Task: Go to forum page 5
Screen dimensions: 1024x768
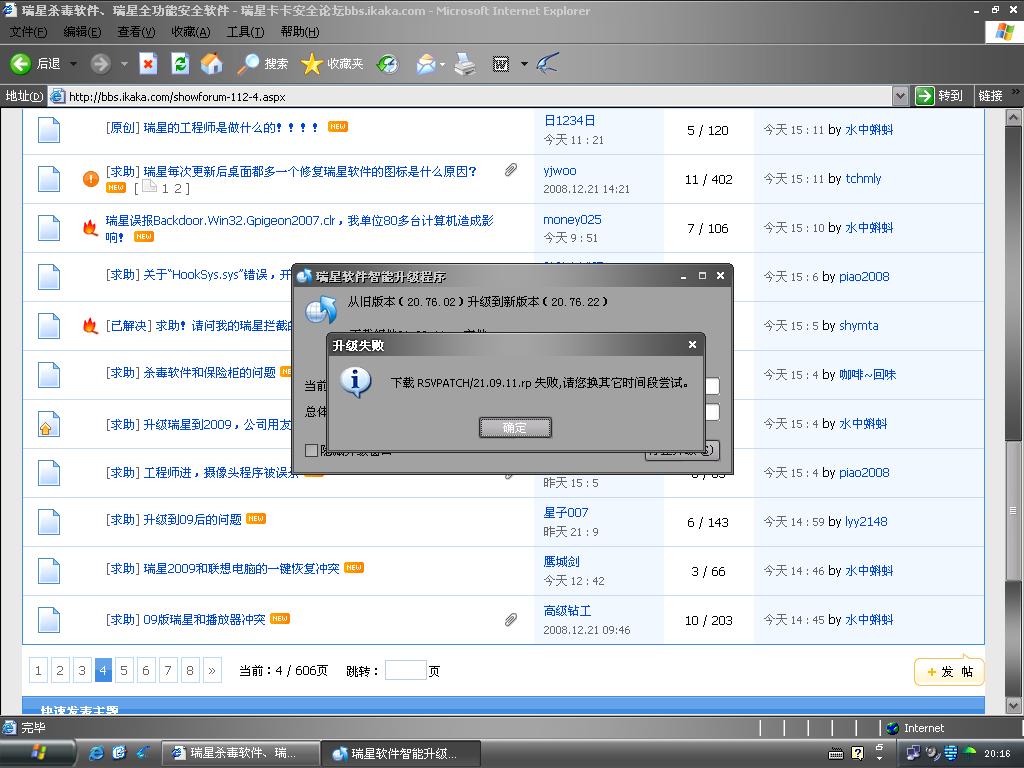Action: pyautogui.click(x=123, y=670)
